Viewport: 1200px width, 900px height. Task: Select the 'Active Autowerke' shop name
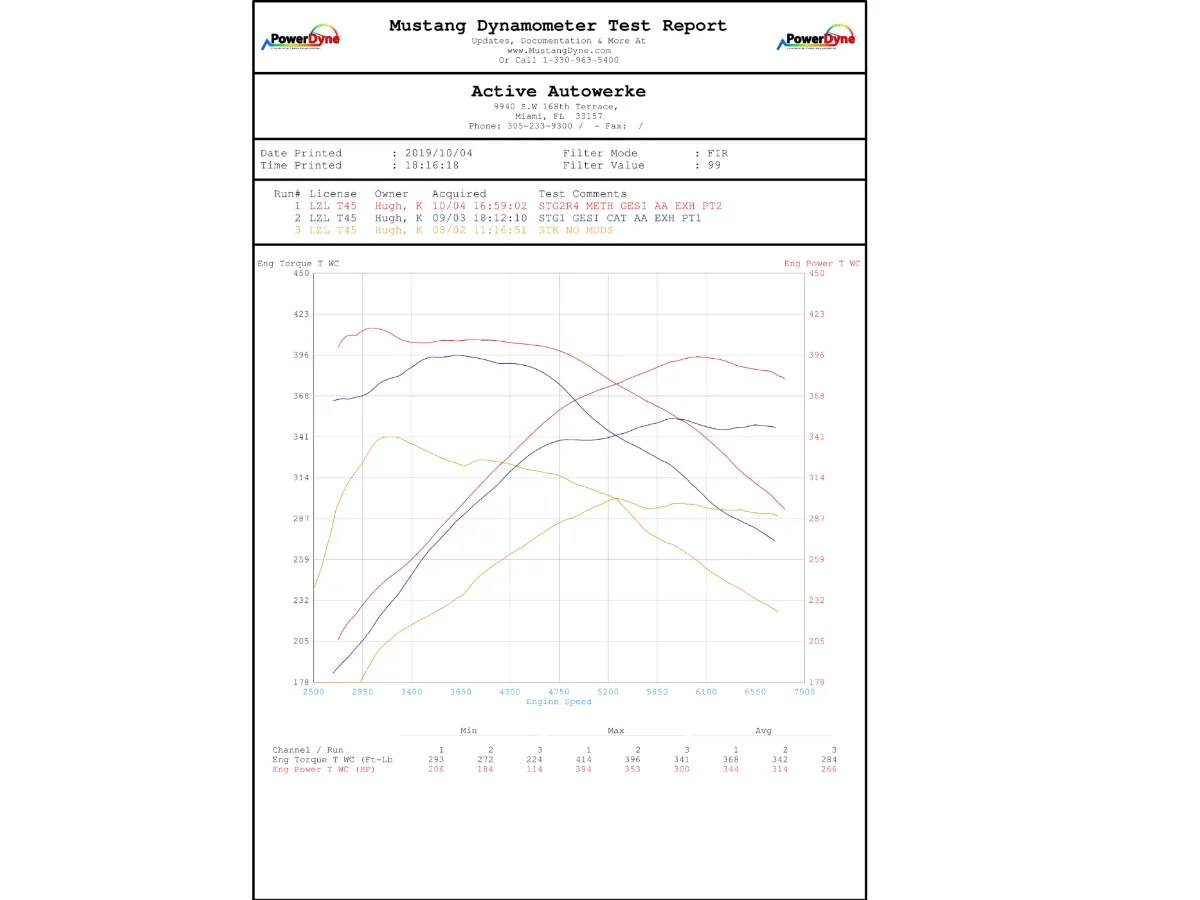pos(558,91)
